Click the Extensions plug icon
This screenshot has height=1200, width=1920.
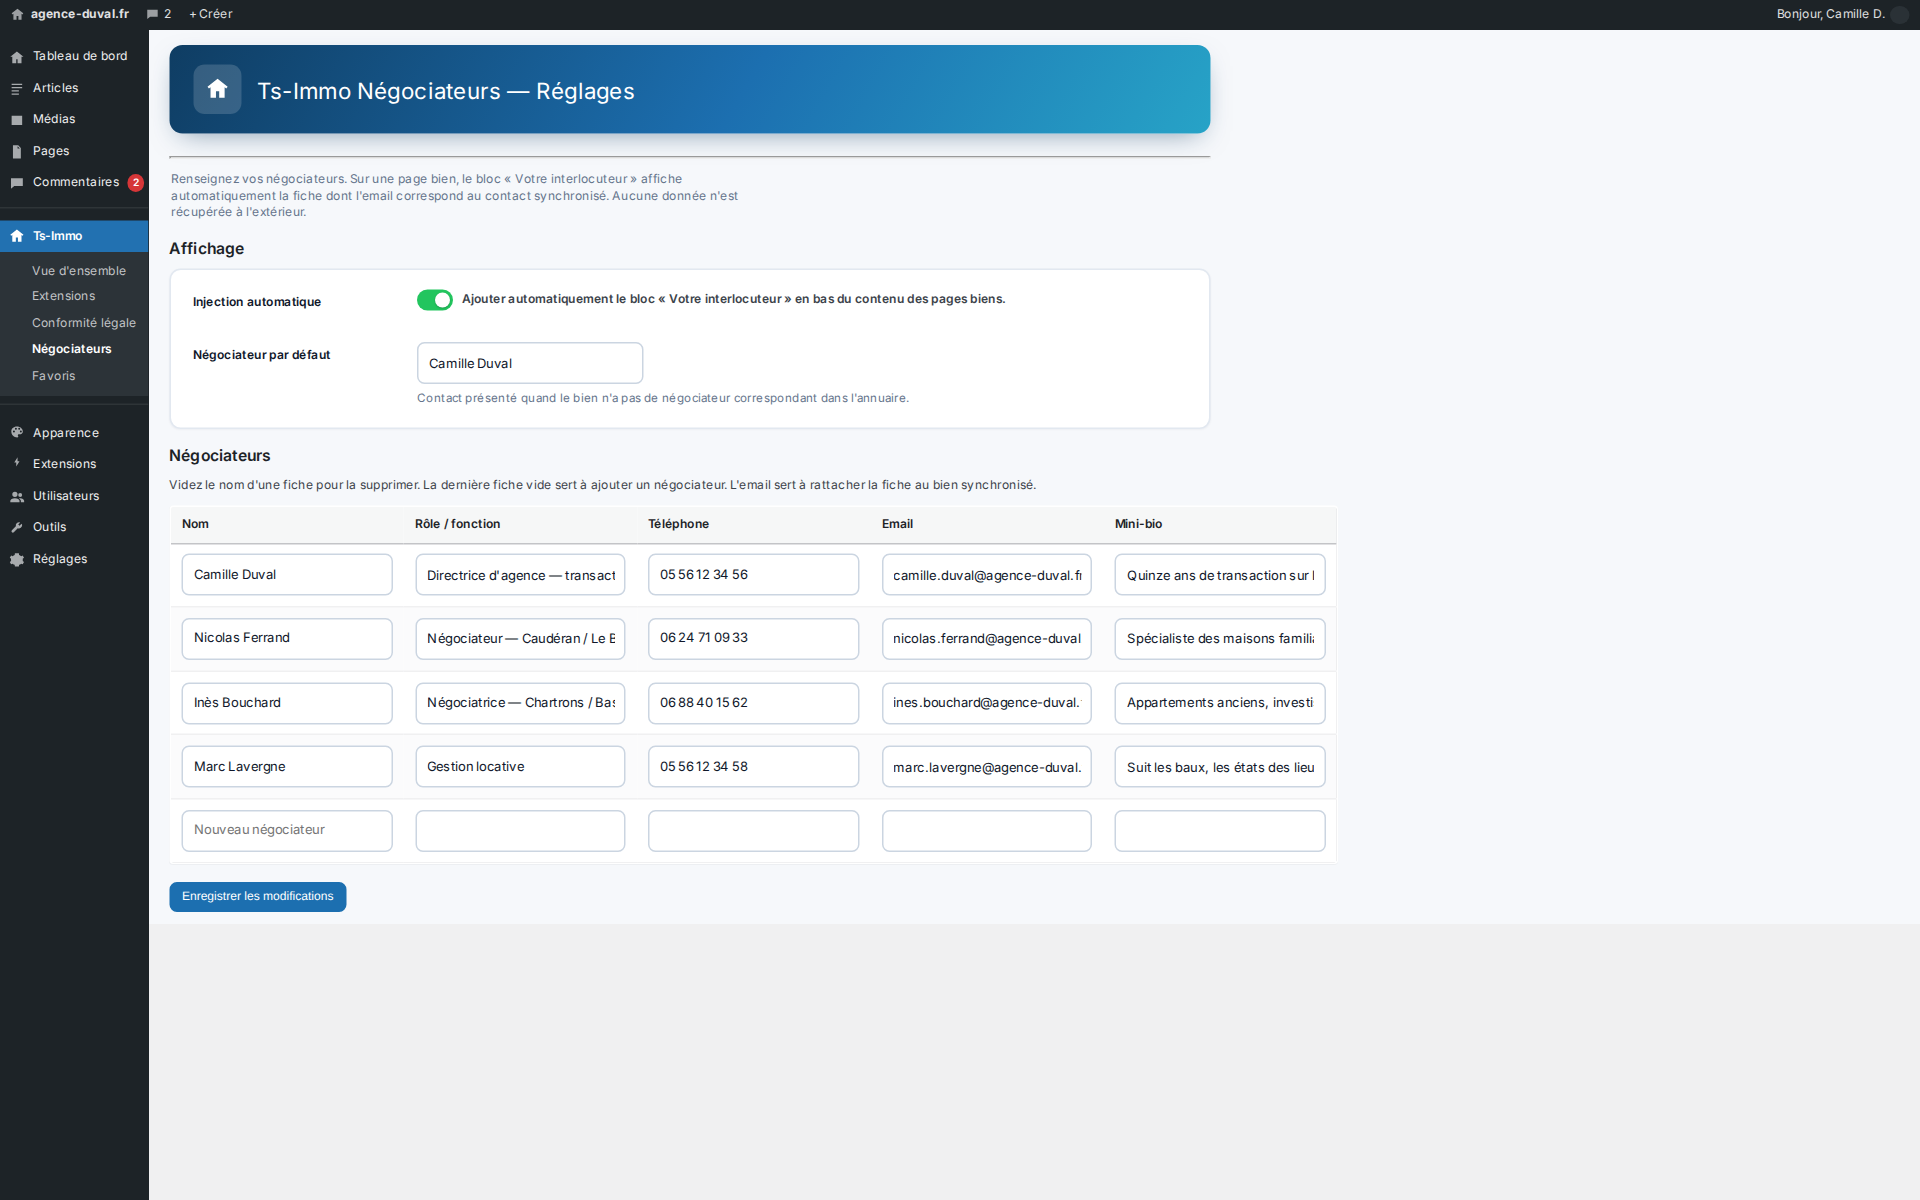click(17, 464)
